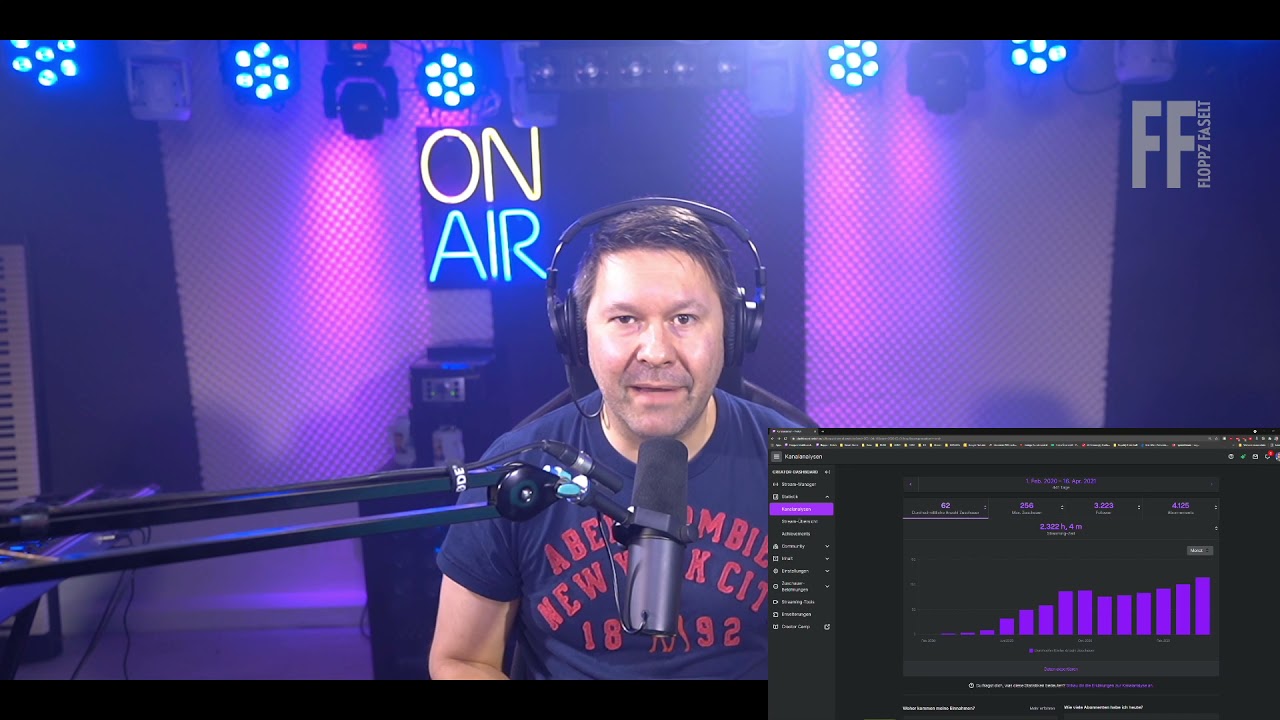The width and height of the screenshot is (1280, 720).
Task: Open metric dropdown on 3.223 tile
Action: tap(1139, 507)
